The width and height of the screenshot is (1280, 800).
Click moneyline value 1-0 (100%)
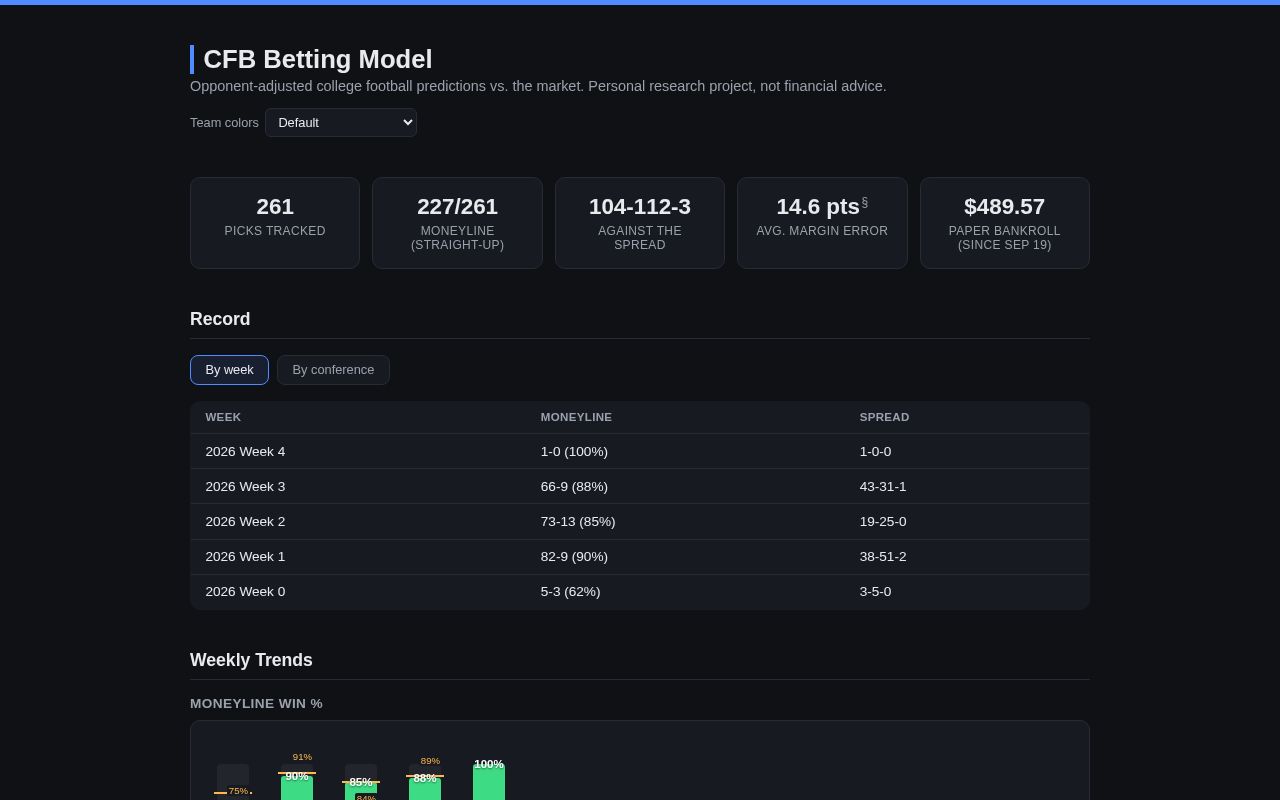pyautogui.click(x=574, y=452)
